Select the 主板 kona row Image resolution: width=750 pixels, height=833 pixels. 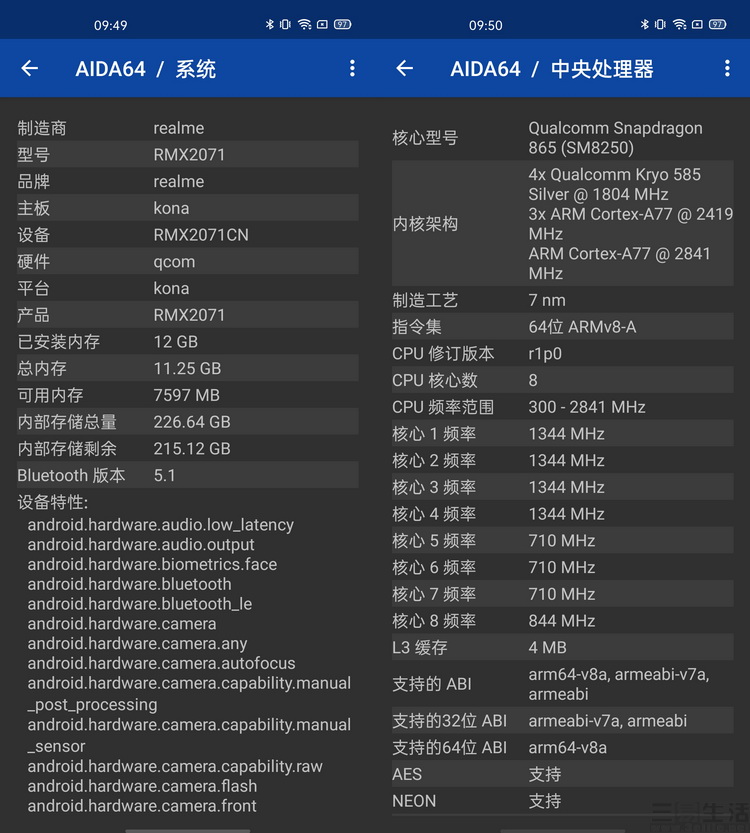click(x=188, y=208)
